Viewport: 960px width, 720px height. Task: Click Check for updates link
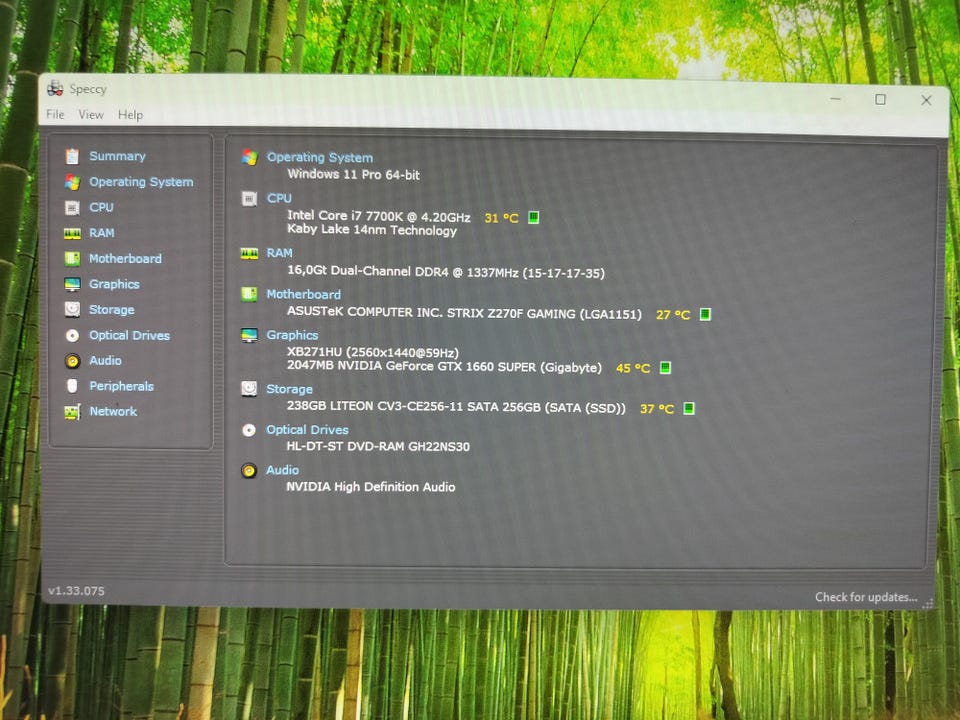pos(866,597)
